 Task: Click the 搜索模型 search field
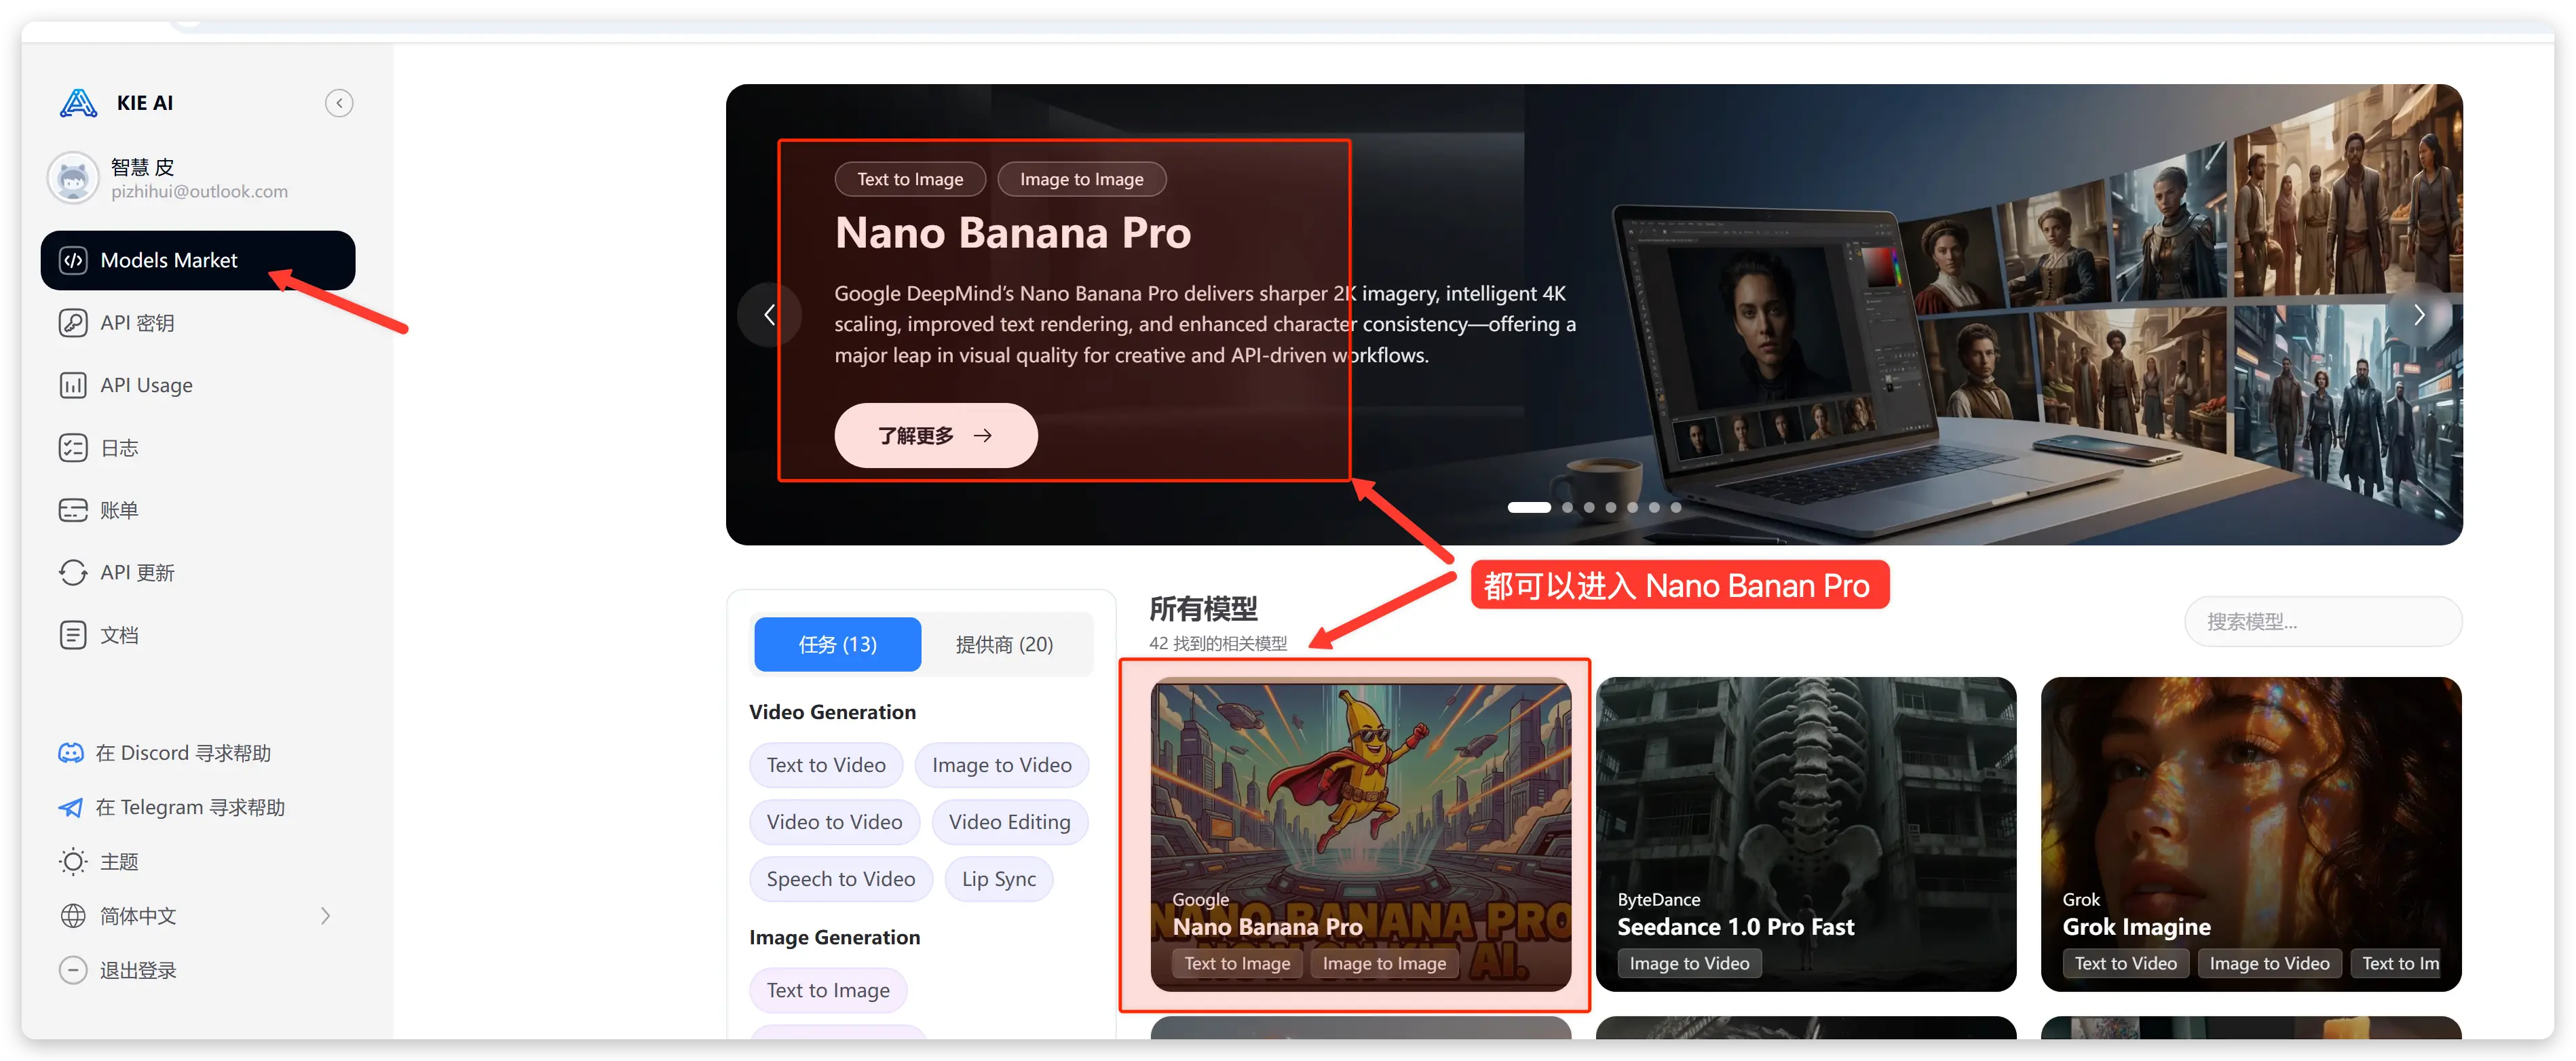[2323, 622]
